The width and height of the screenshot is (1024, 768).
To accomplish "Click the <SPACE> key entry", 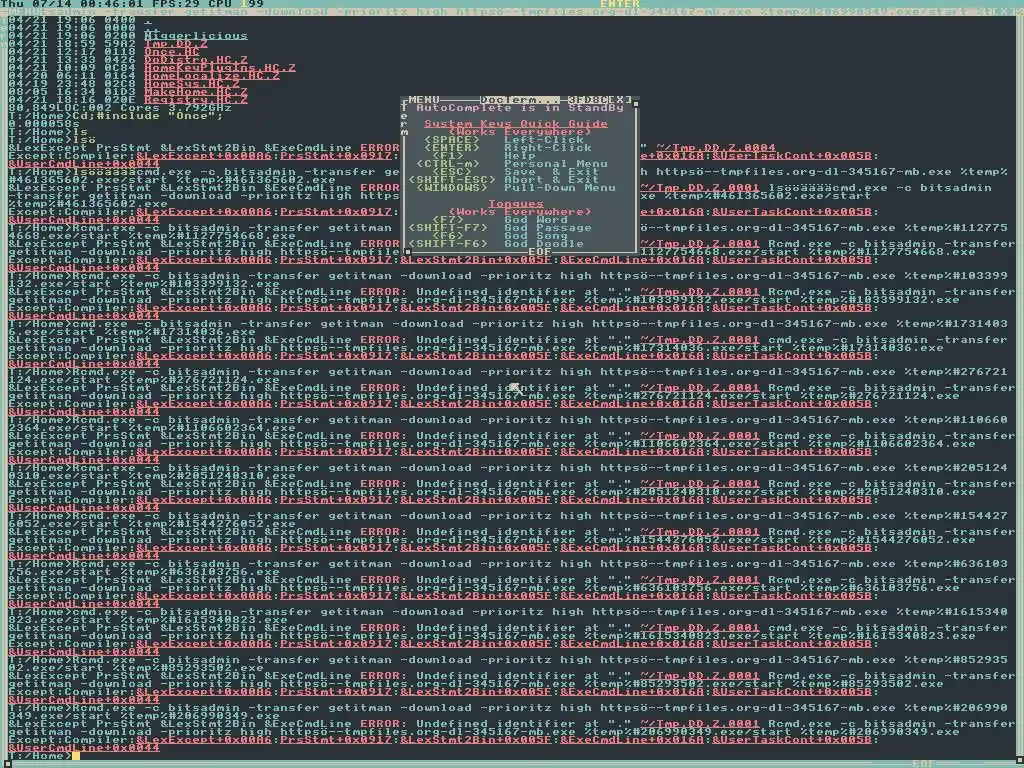I will (x=452, y=140).
